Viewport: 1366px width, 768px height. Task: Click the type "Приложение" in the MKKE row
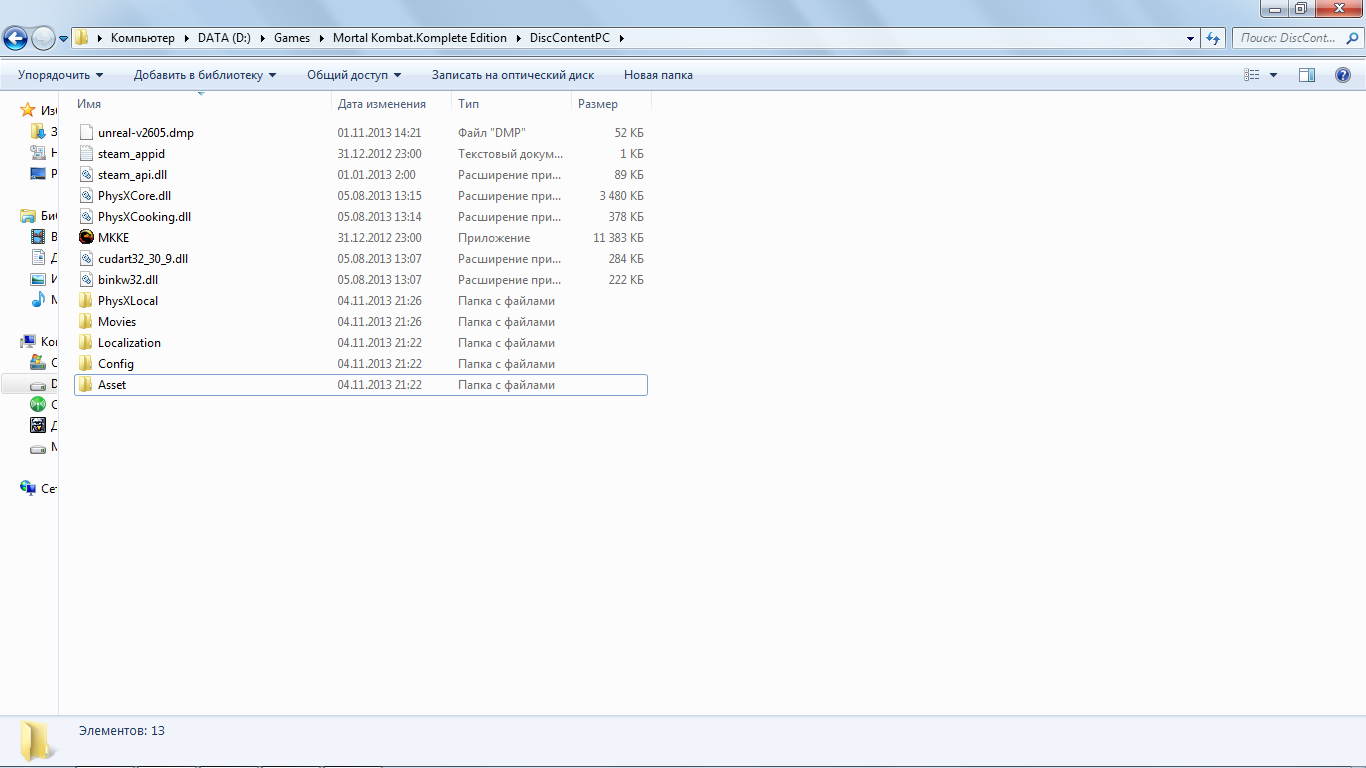click(x=494, y=238)
